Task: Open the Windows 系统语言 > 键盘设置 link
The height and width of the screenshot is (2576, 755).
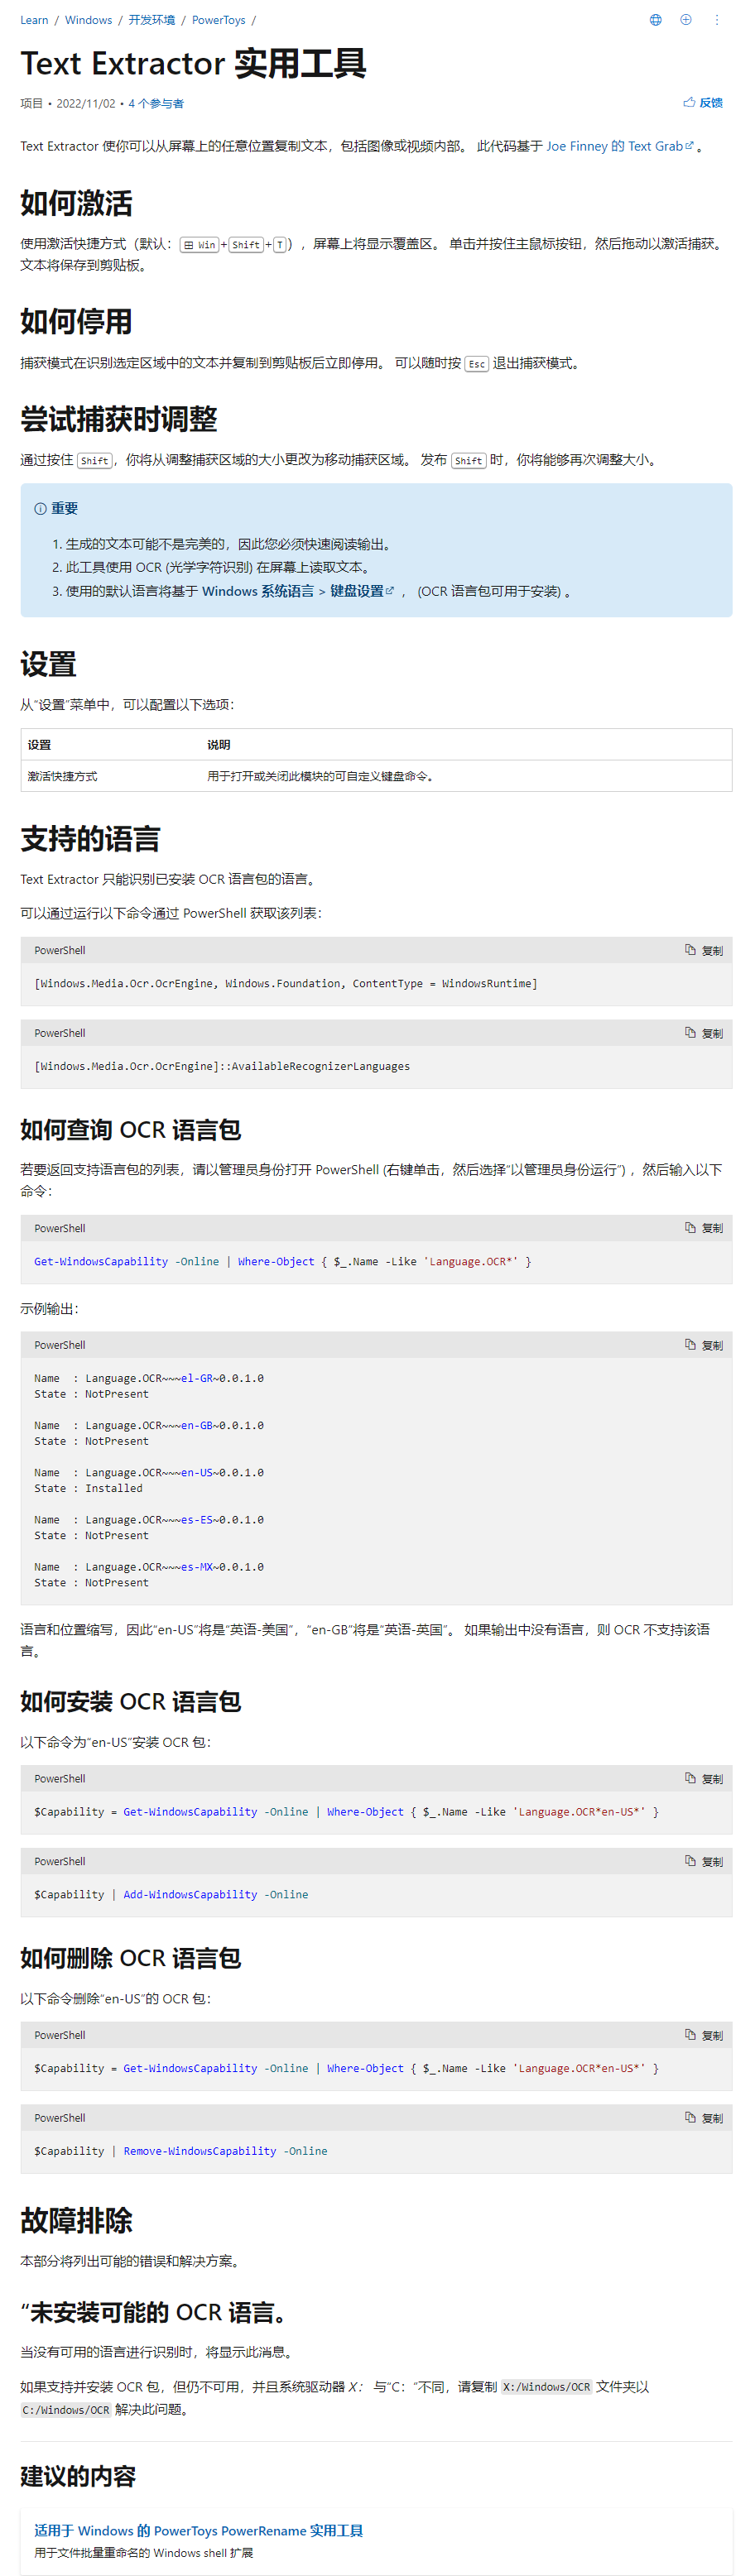Action: (x=298, y=591)
